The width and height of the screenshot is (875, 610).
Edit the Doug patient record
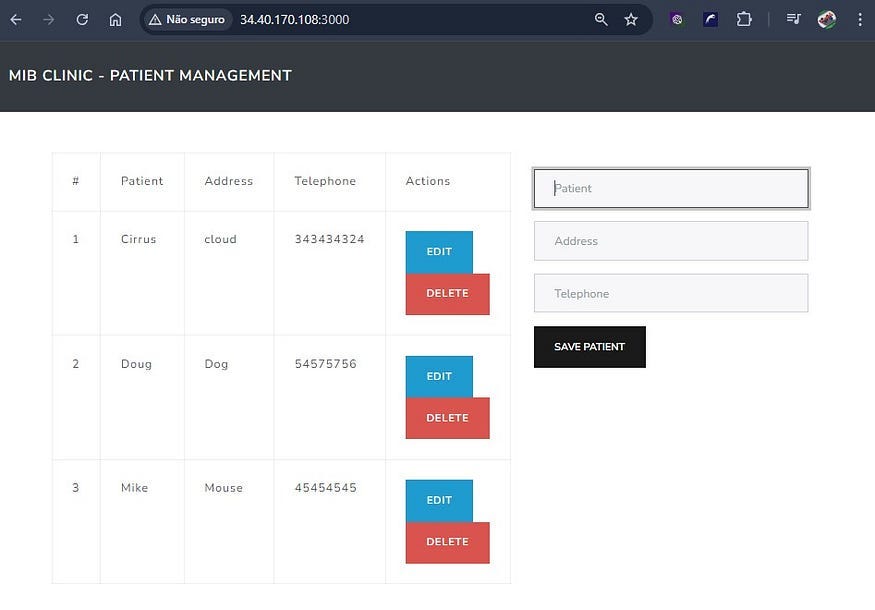tap(439, 377)
